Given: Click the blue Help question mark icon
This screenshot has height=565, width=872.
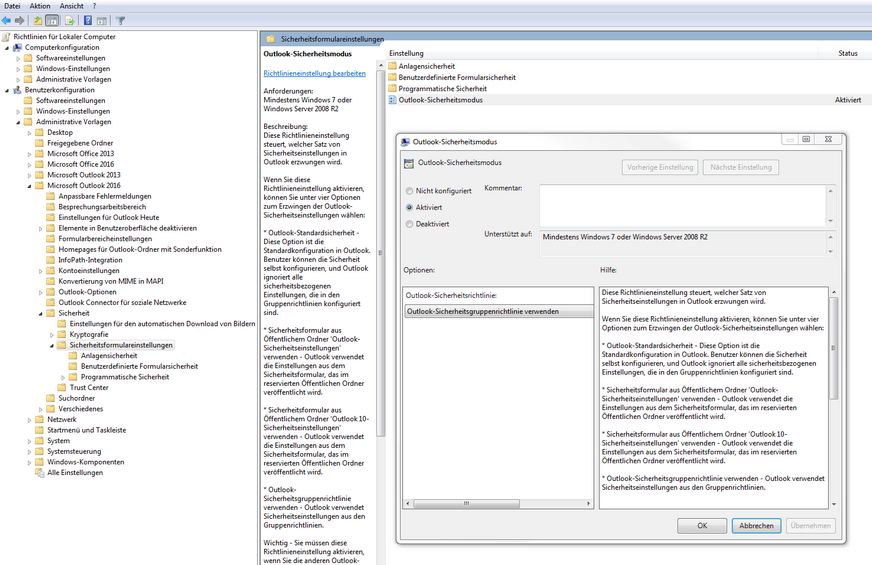Looking at the screenshot, I should pyautogui.click(x=88, y=21).
